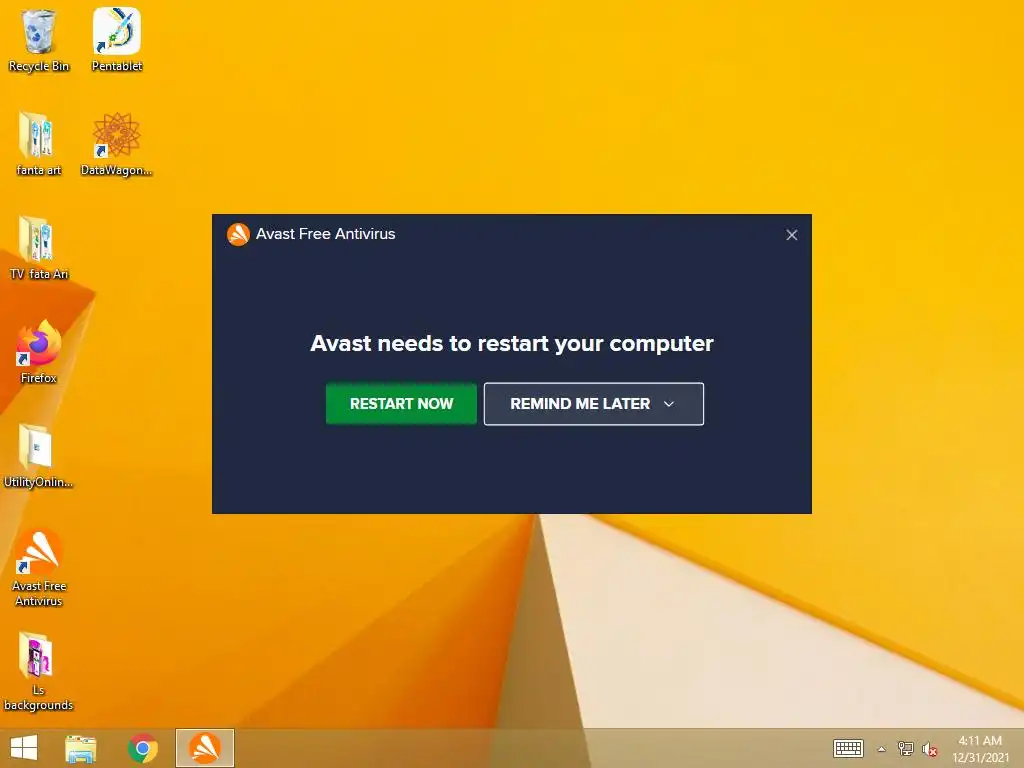Image resolution: width=1024 pixels, height=768 pixels.
Task: Select the Ls backgrounds folder
Action: tap(38, 671)
